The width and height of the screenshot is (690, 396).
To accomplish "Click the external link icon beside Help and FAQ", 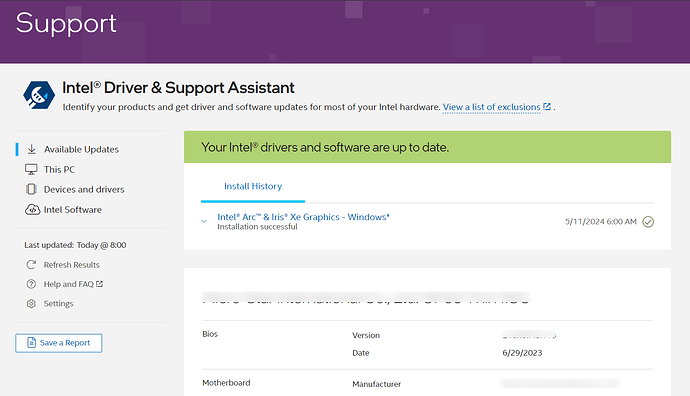I will coord(99,284).
